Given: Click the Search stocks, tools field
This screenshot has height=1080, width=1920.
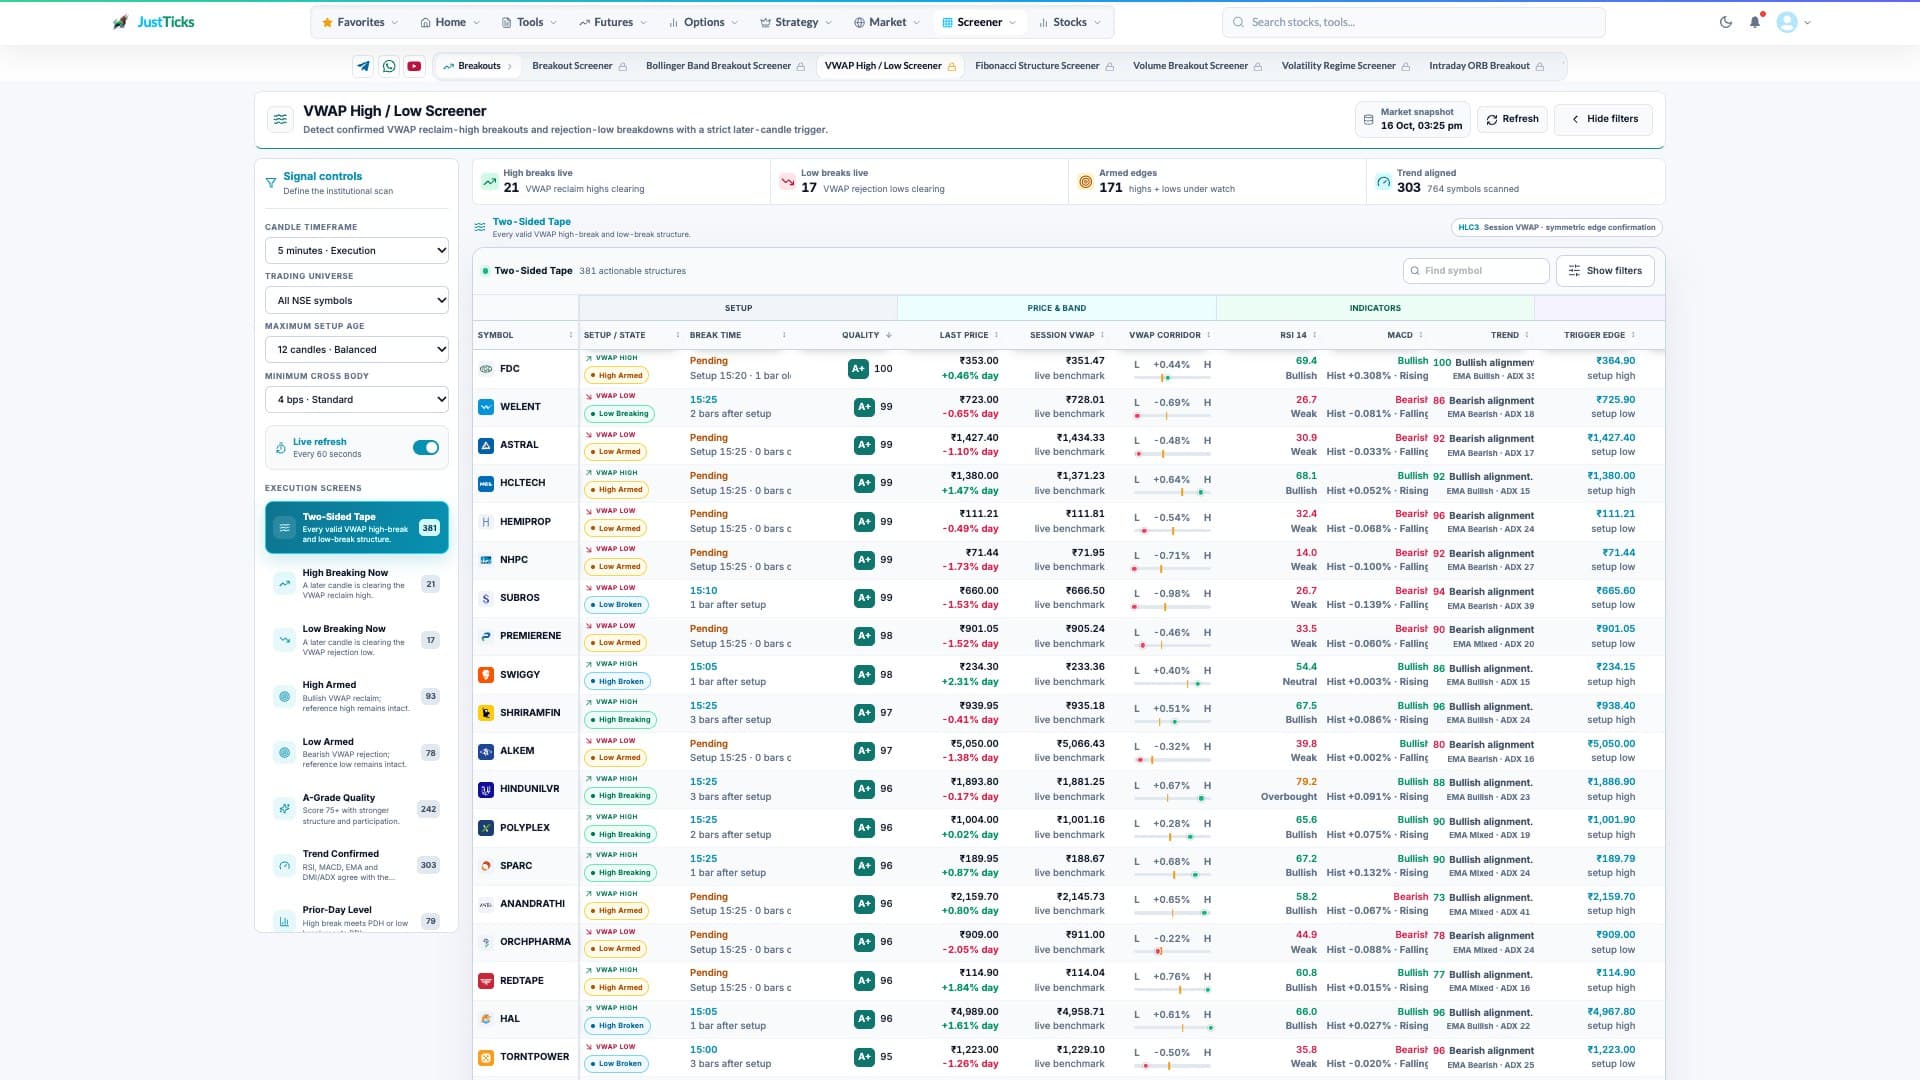Looking at the screenshot, I should 1413,22.
